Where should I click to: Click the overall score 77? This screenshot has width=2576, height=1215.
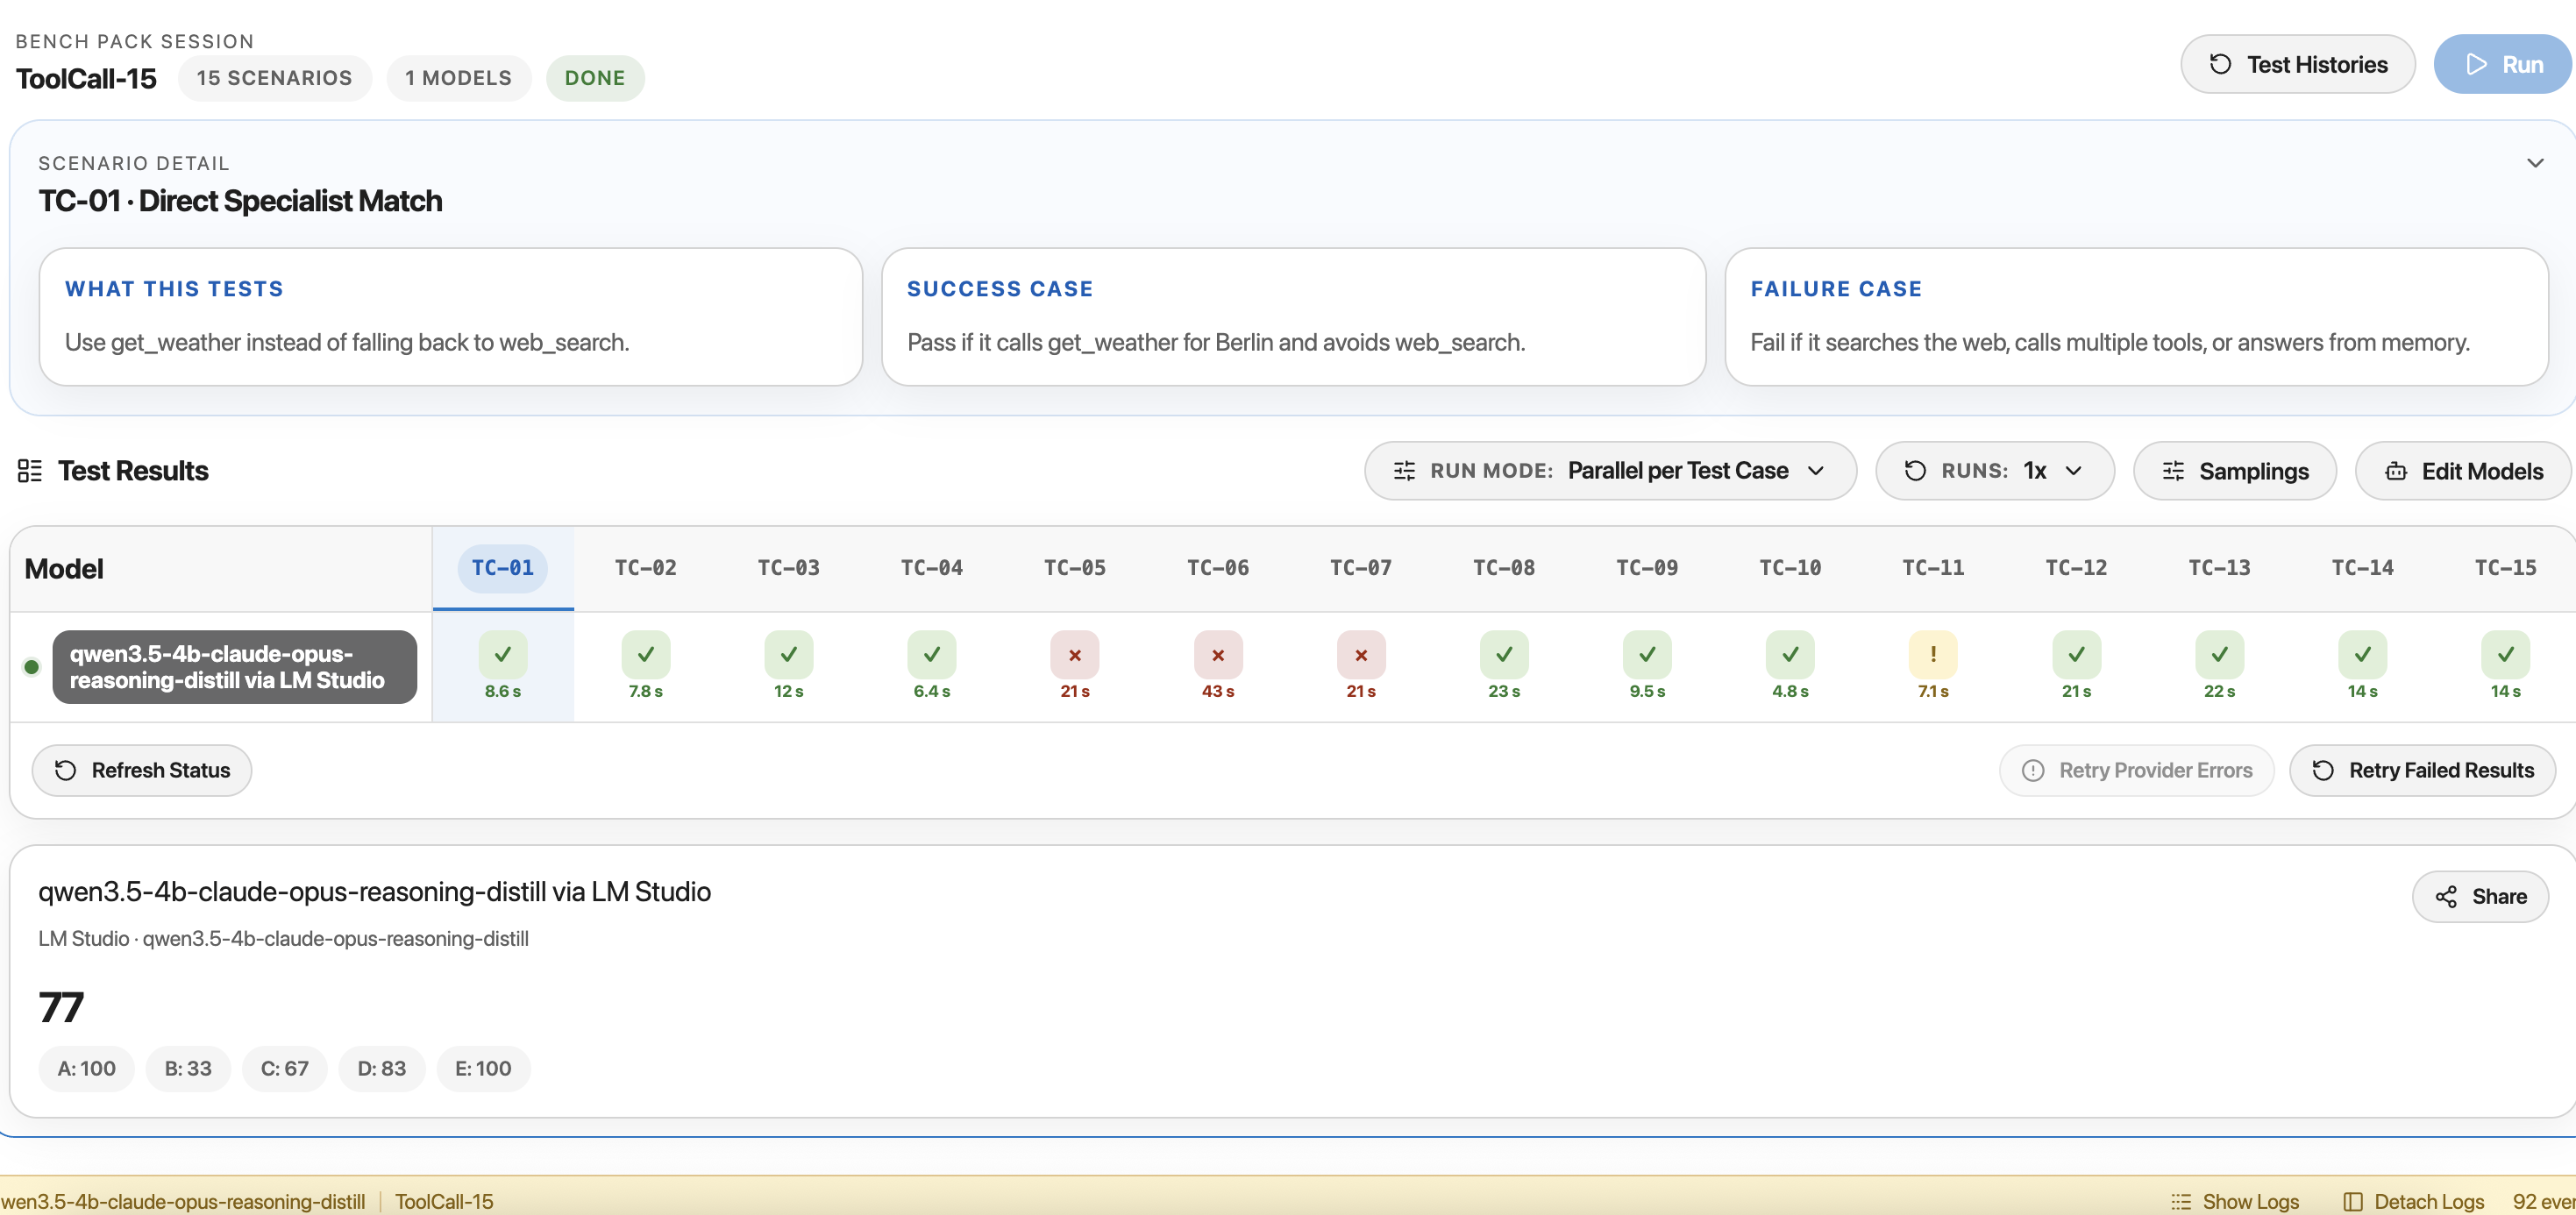61,1008
